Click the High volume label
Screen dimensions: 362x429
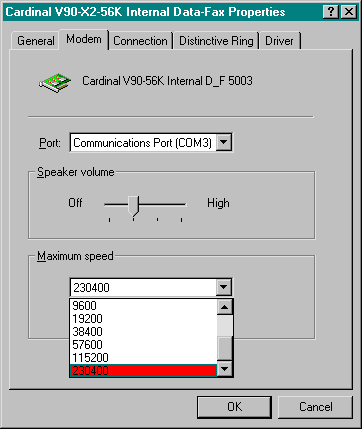pyautogui.click(x=218, y=203)
